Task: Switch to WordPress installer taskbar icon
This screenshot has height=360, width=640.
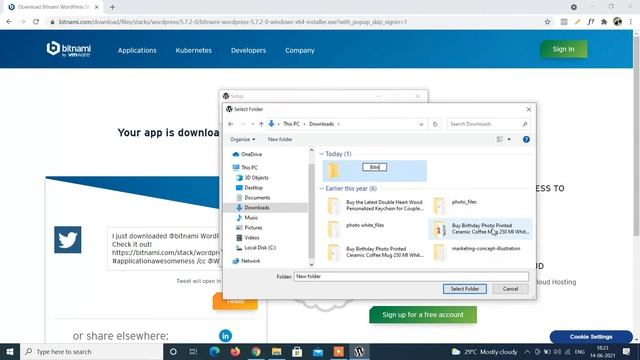Action: (x=359, y=352)
